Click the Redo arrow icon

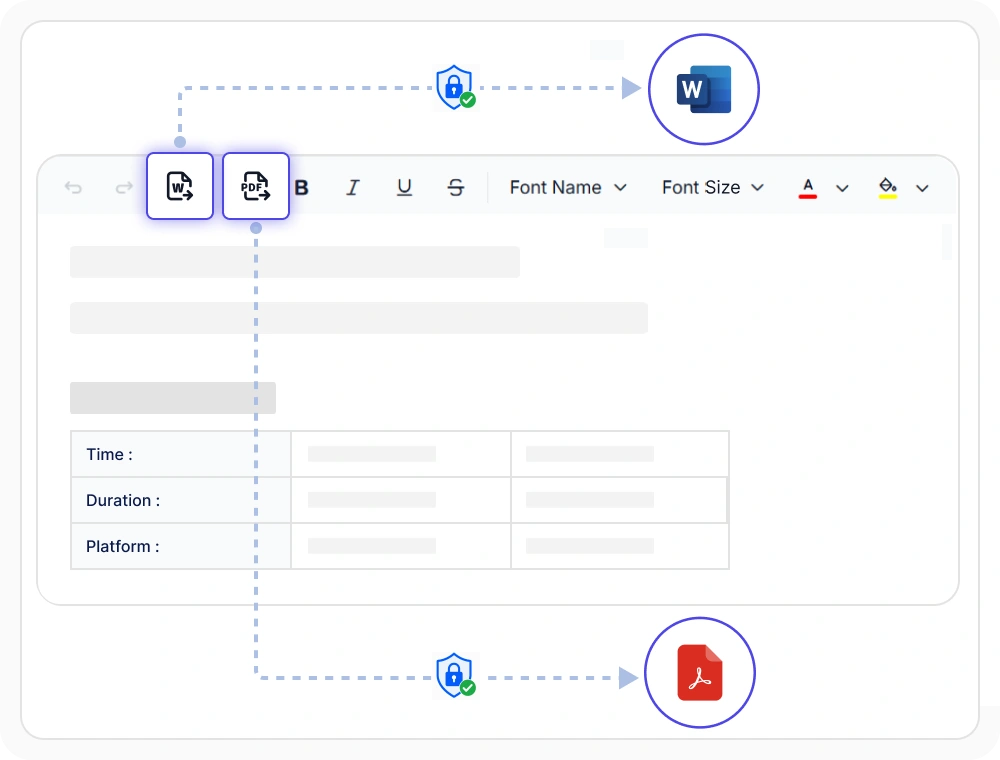click(x=124, y=187)
